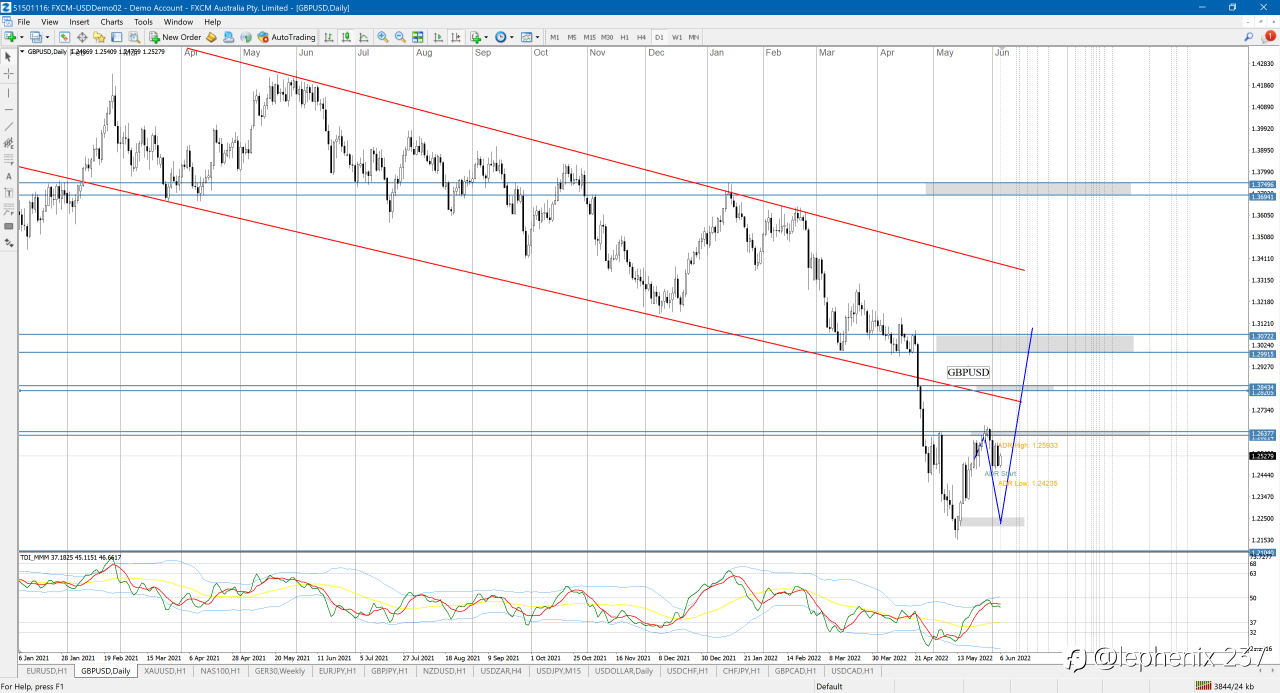Viewport: 1280px width, 693px height.
Task: Select the Crosshair tool
Action: [9, 74]
